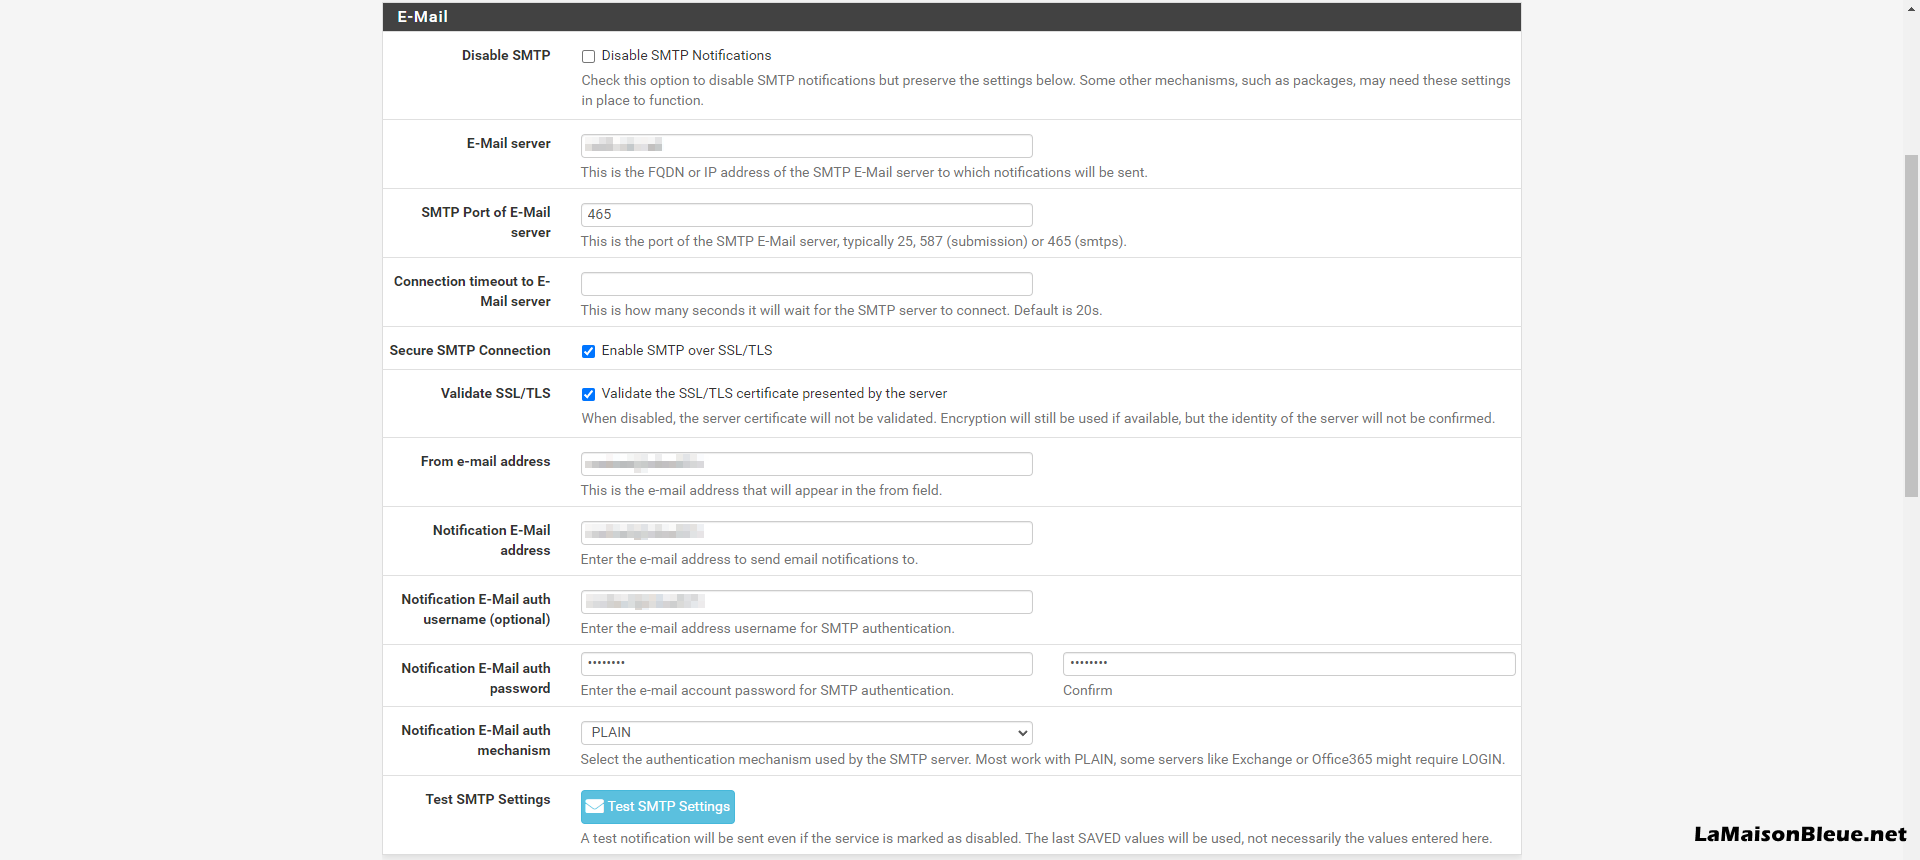1920x860 pixels.
Task: Click the bold Disable SMTP row label
Action: [505, 56]
